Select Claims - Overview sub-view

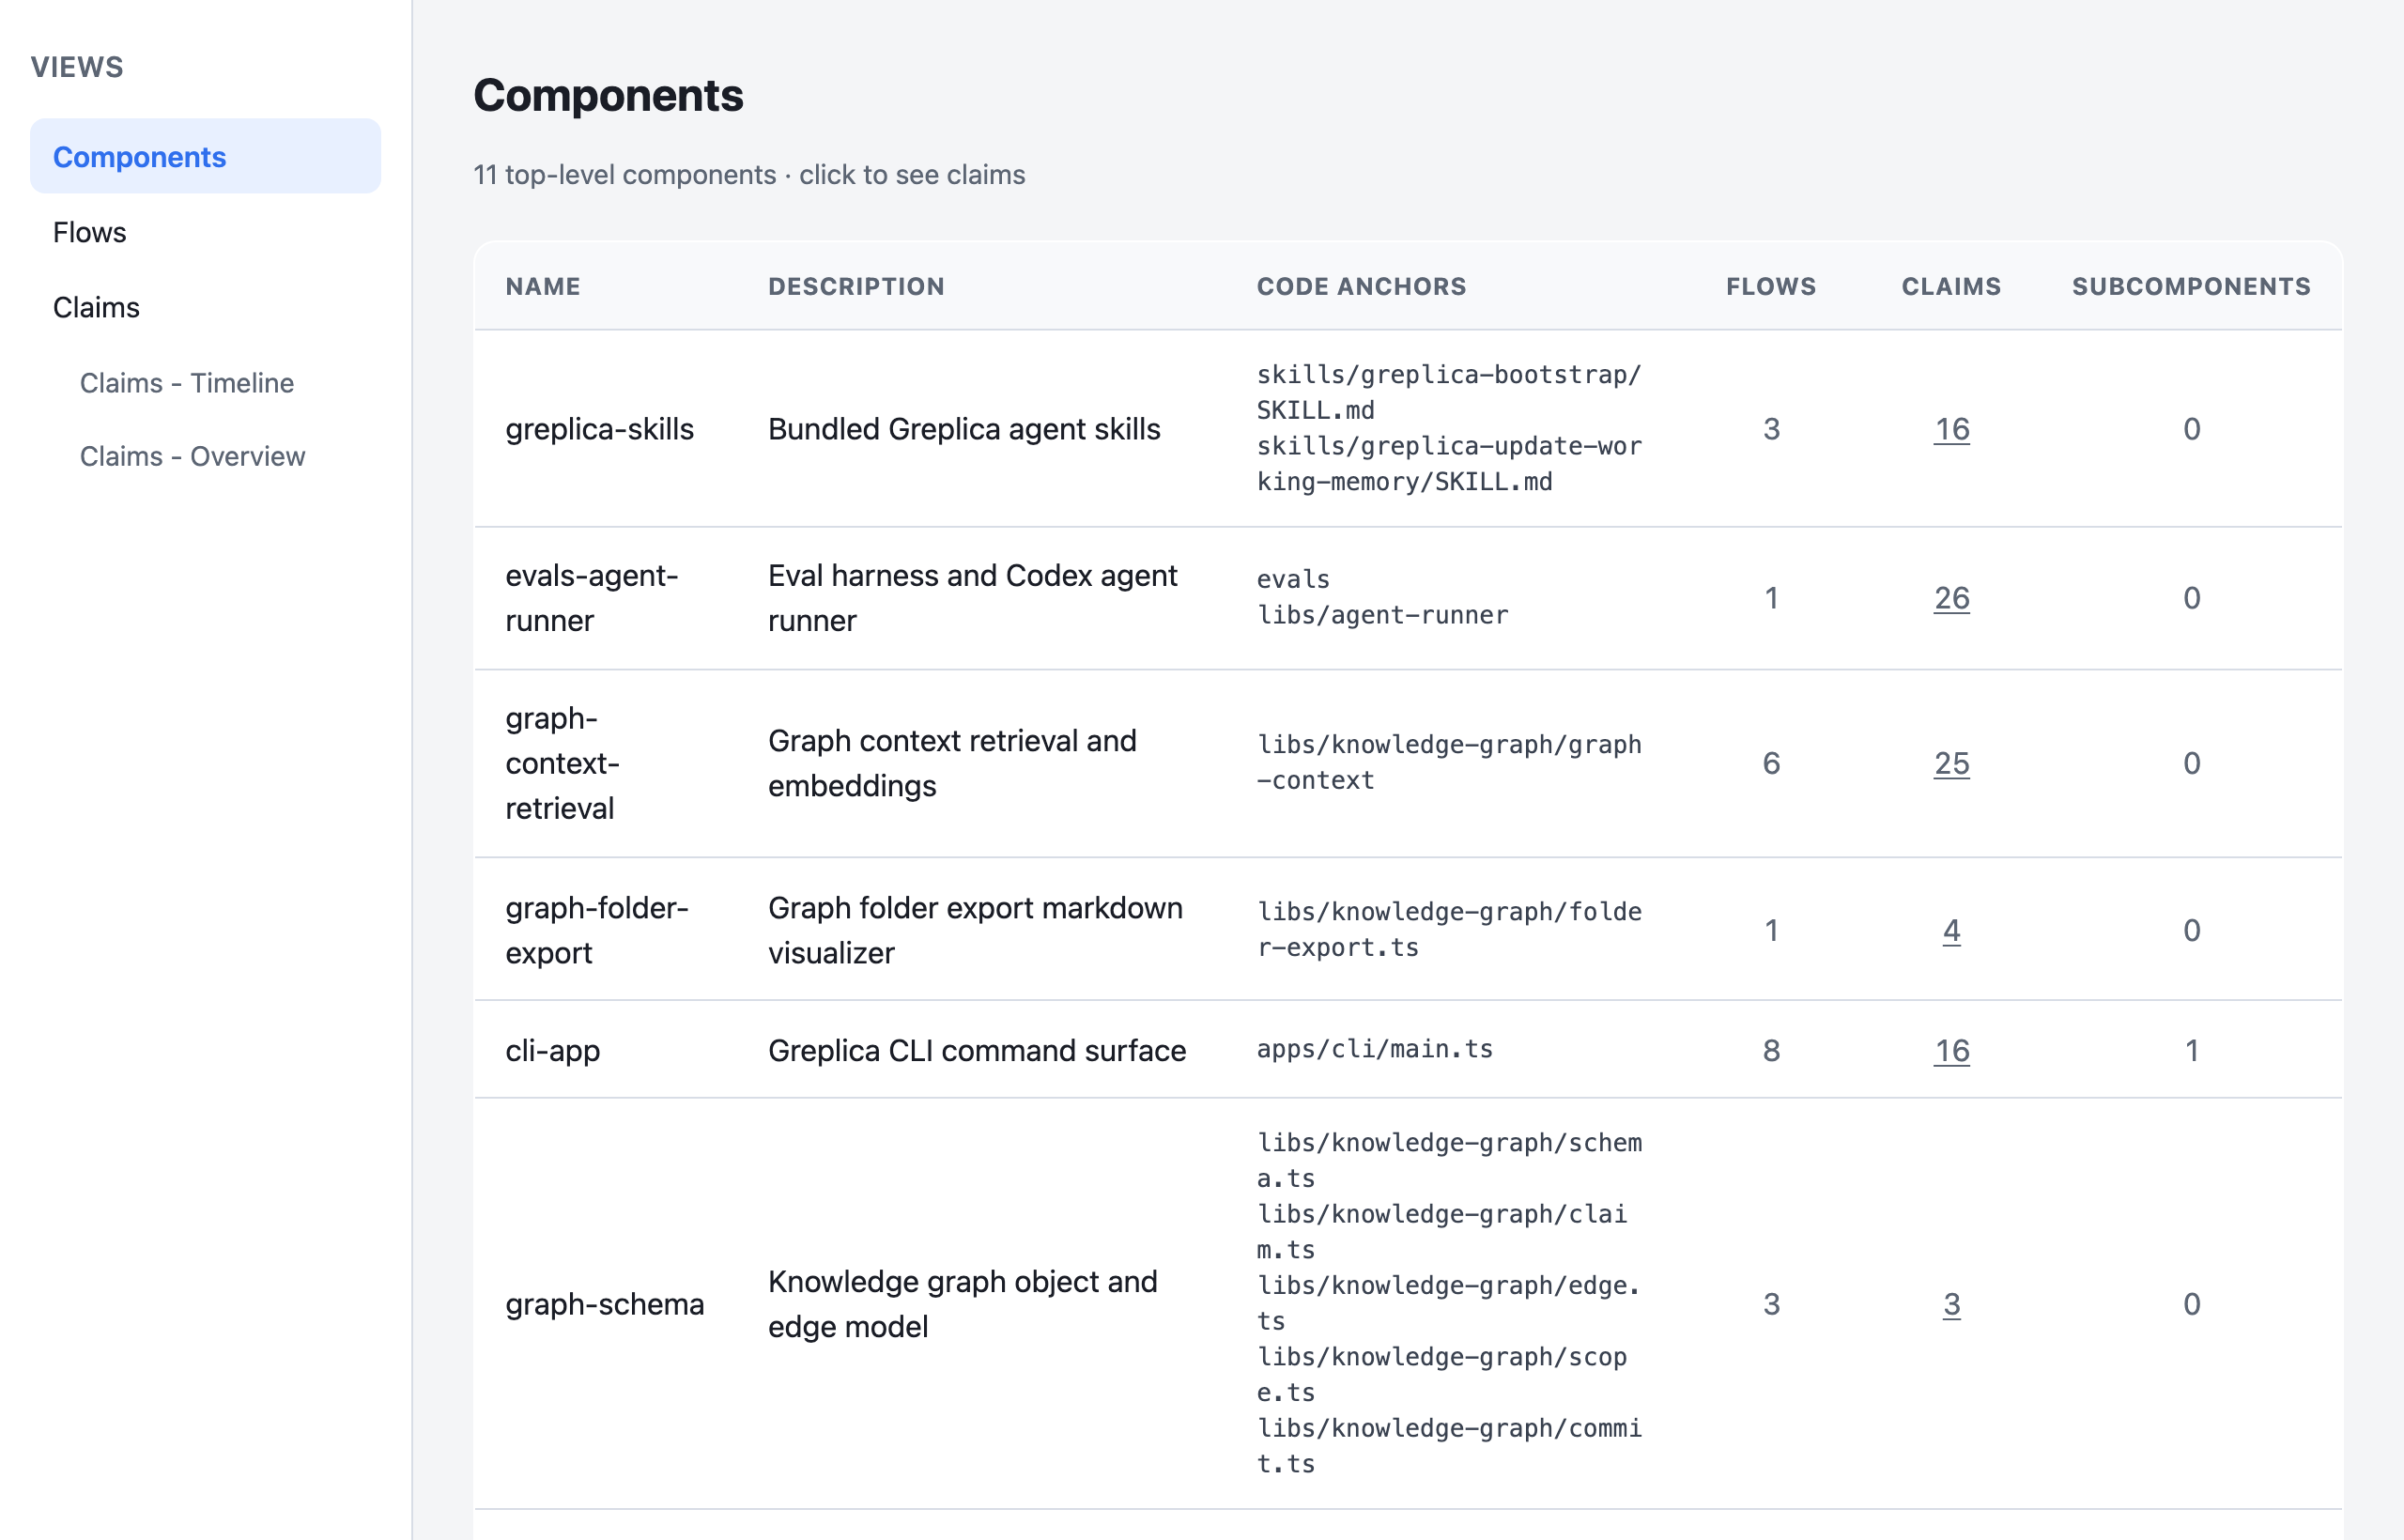pyautogui.click(x=192, y=456)
